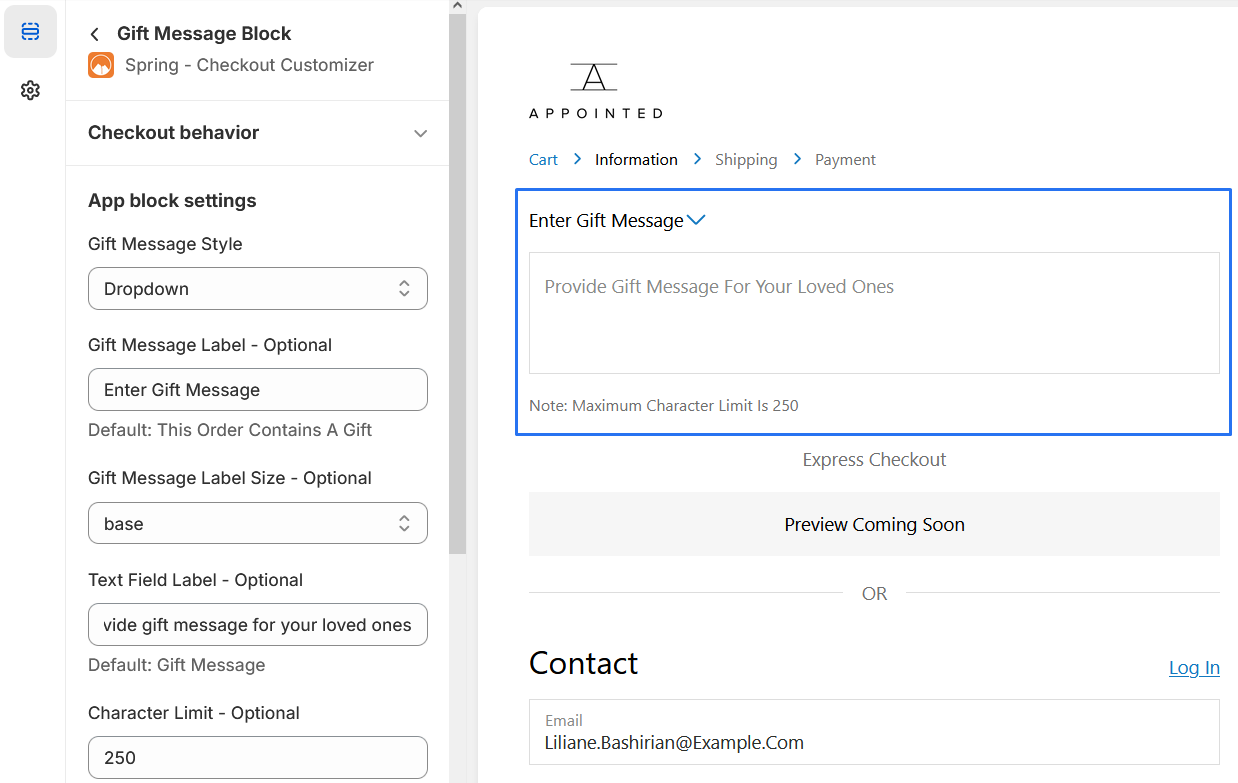Open the Sections panel icon in sidebar
The height and width of the screenshot is (783, 1238).
[x=30, y=32]
